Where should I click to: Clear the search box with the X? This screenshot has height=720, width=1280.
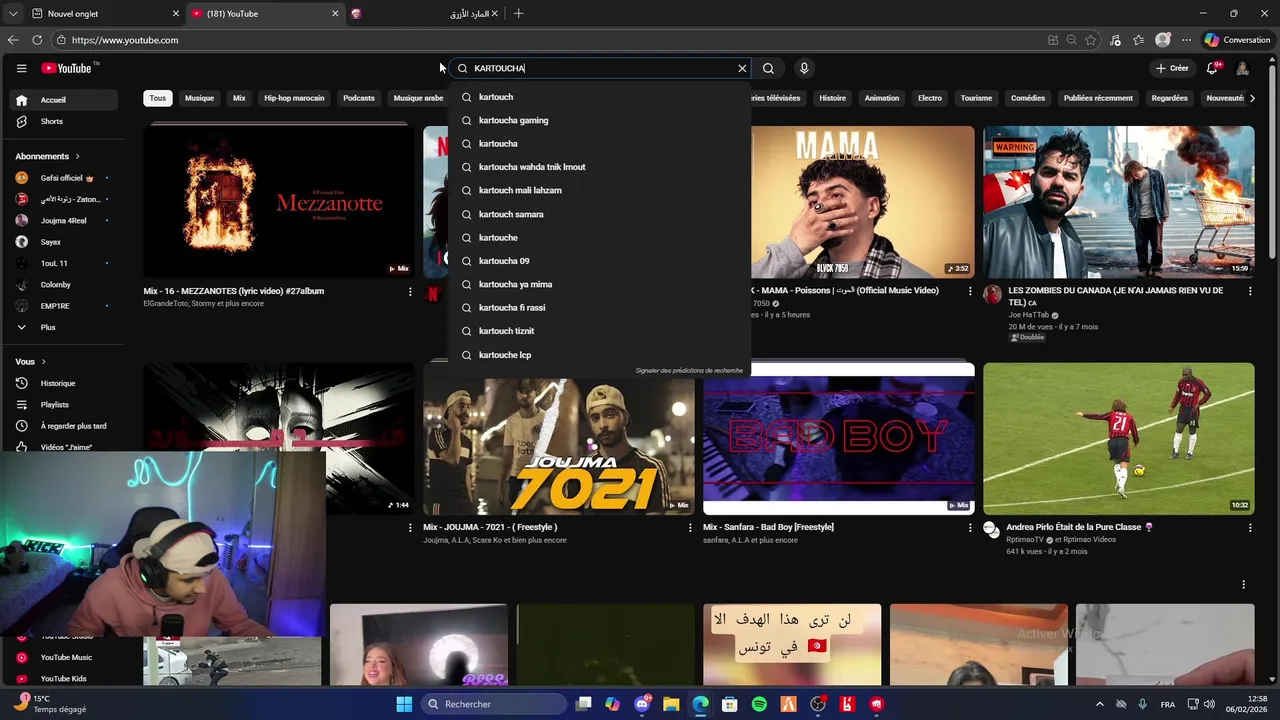click(x=742, y=68)
